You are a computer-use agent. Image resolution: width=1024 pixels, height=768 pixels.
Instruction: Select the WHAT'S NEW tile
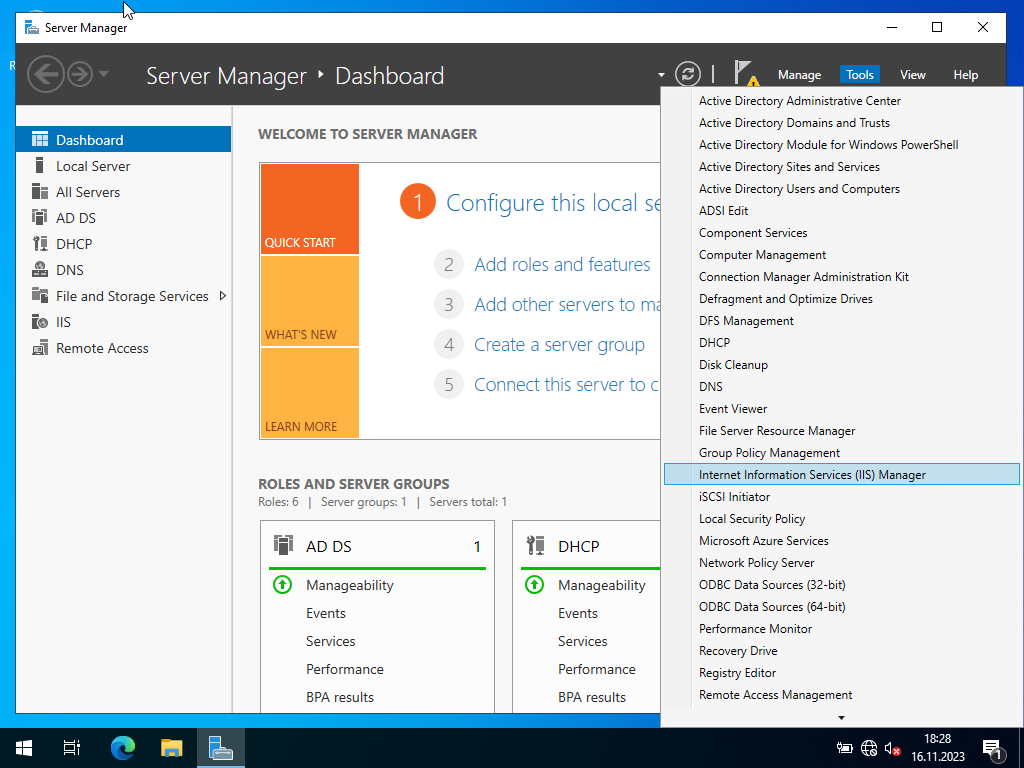[x=310, y=301]
